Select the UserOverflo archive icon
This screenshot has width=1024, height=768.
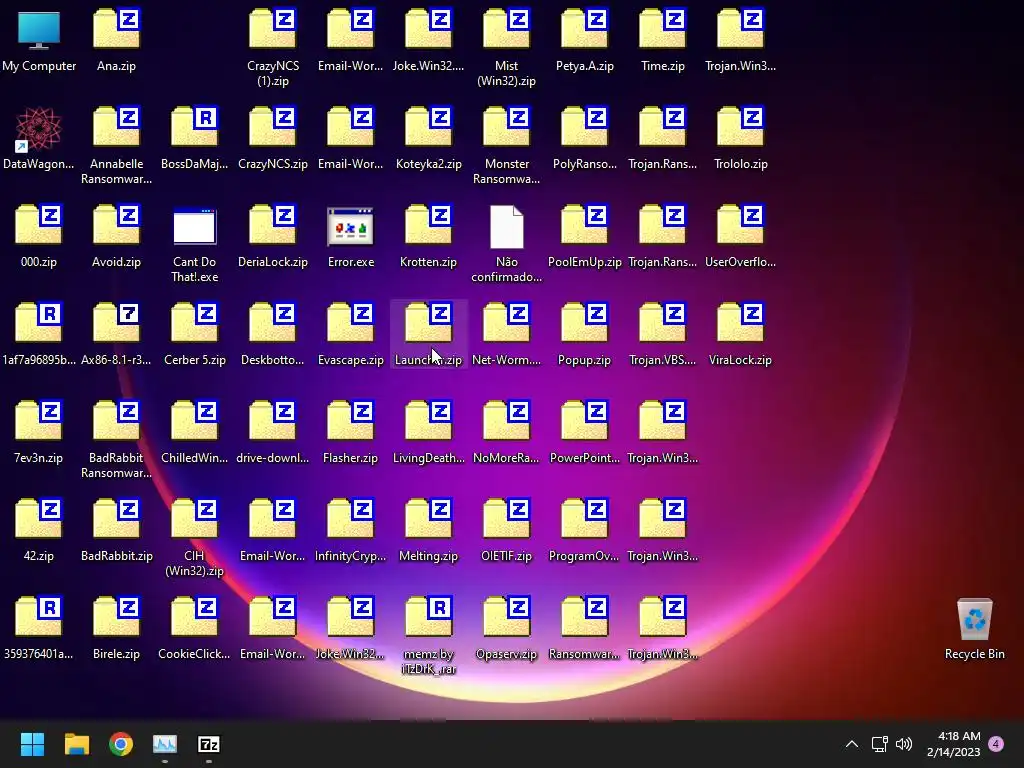(740, 225)
